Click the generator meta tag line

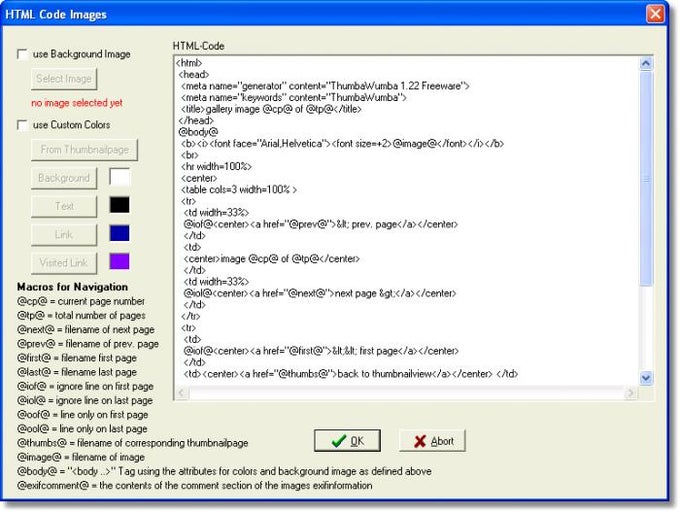click(325, 86)
